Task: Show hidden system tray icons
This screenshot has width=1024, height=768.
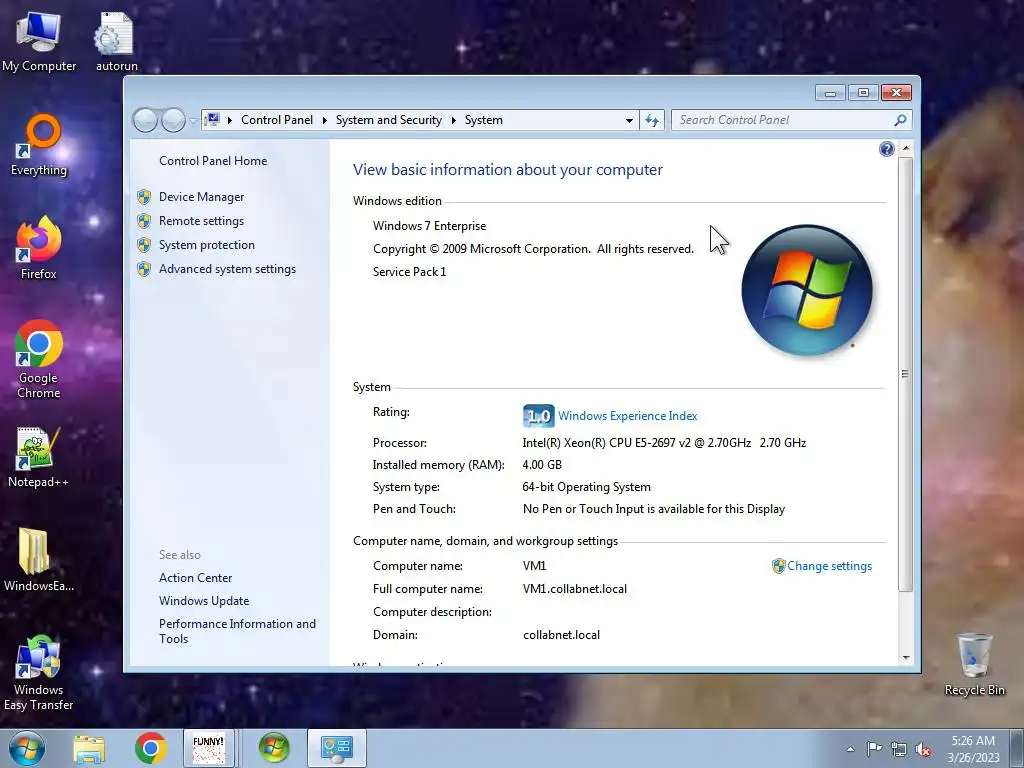Action: coord(850,749)
